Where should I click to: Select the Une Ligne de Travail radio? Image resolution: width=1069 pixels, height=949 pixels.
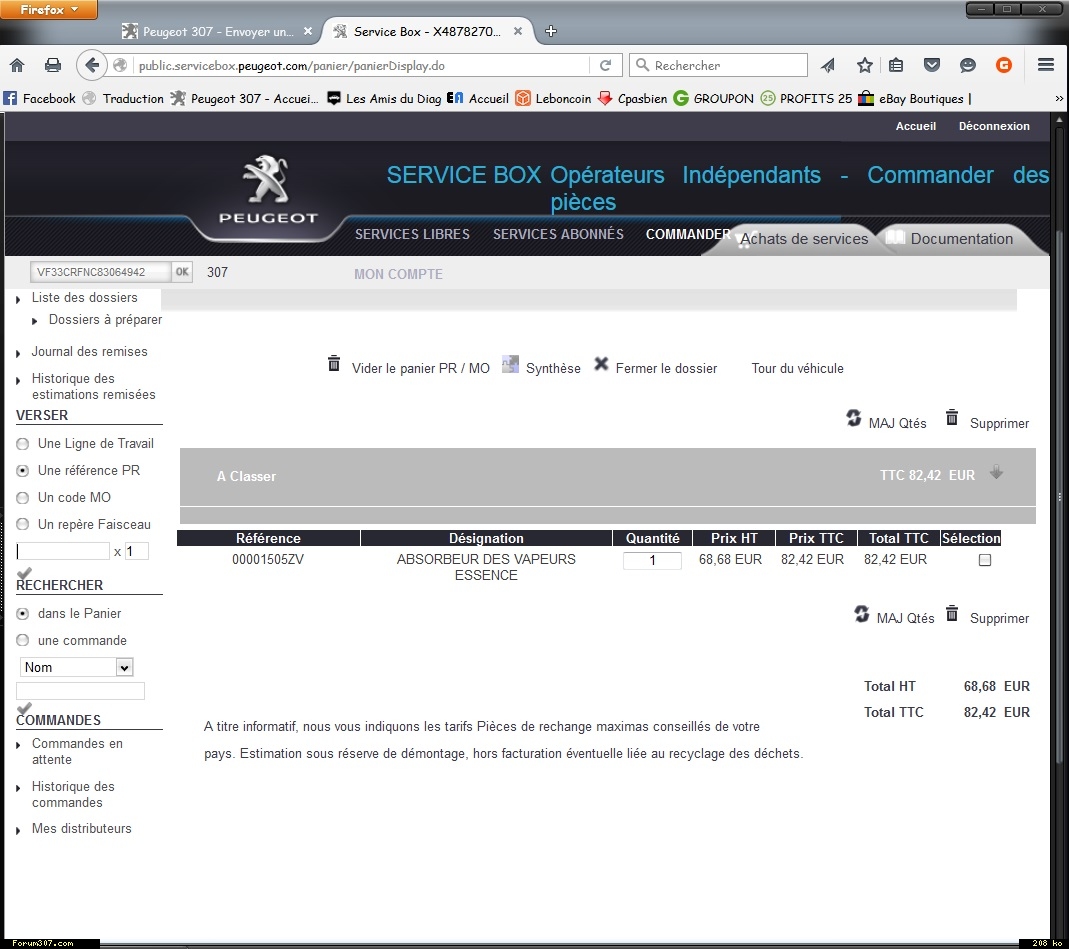pyautogui.click(x=23, y=444)
